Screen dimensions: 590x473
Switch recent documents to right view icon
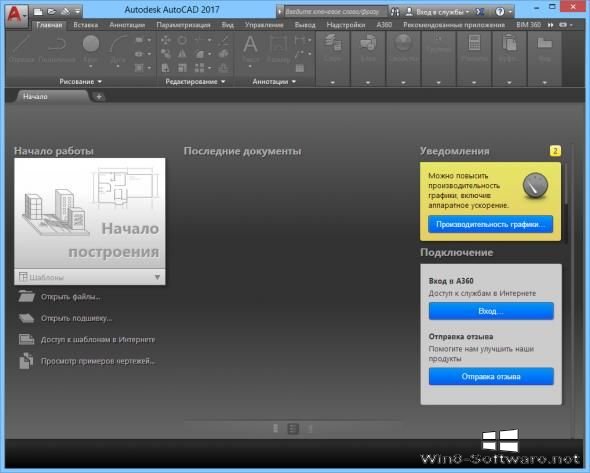click(x=309, y=429)
